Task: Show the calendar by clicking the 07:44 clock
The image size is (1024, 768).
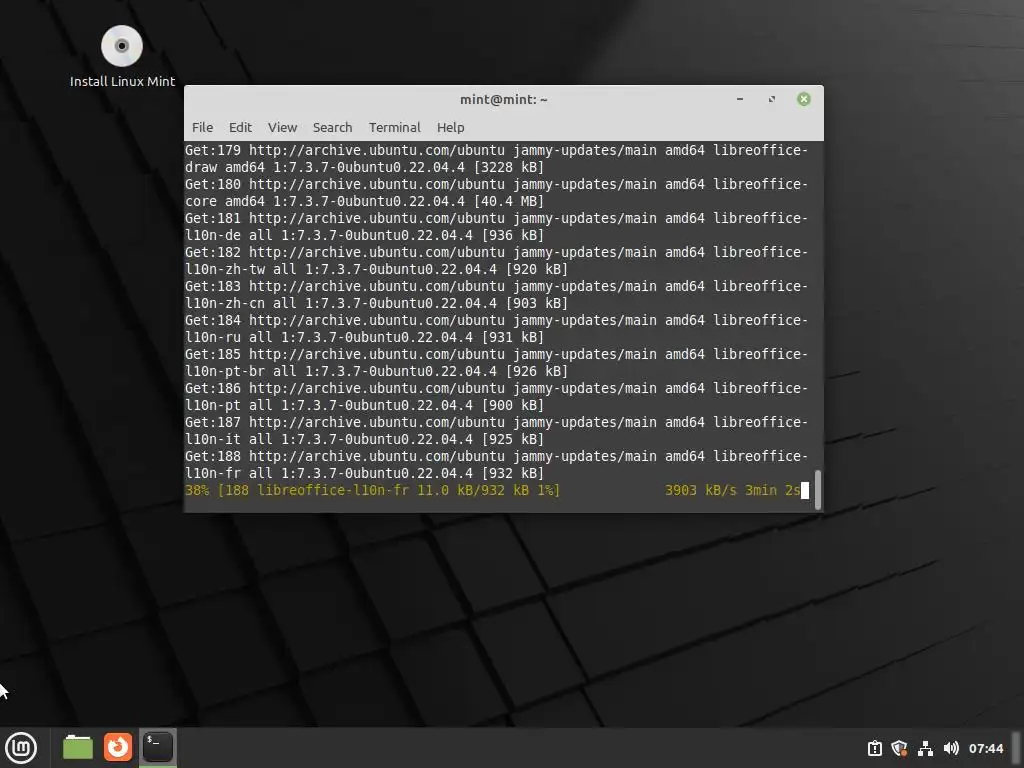Action: click(x=985, y=748)
